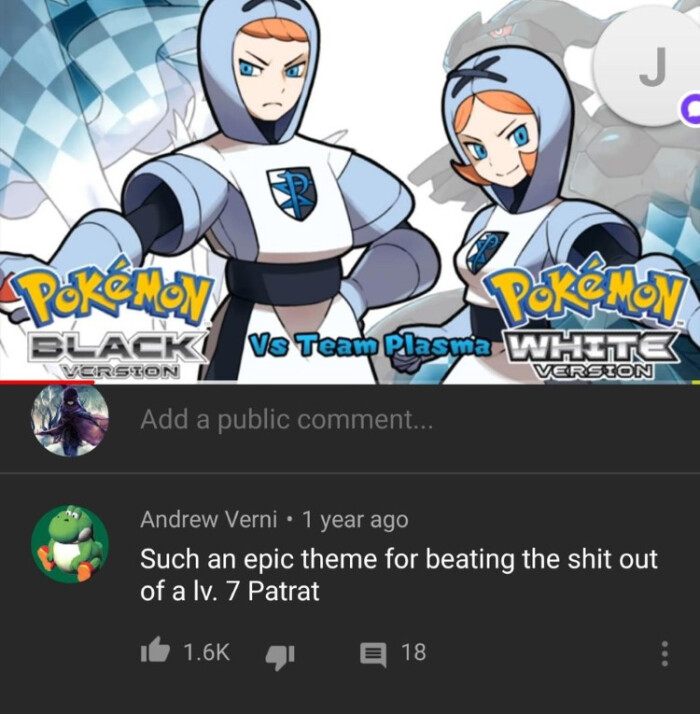Click the red video progress bar
The image size is (700, 714).
46,382
